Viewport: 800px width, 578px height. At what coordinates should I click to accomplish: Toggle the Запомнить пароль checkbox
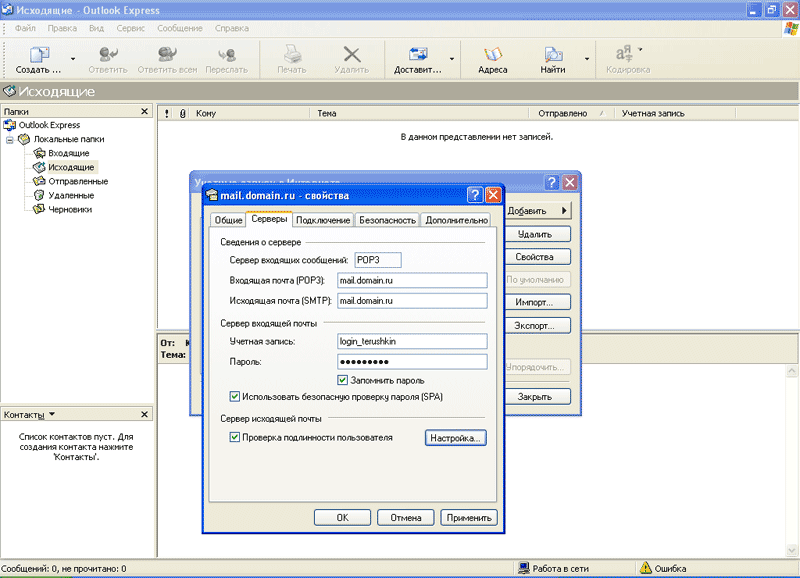(342, 380)
